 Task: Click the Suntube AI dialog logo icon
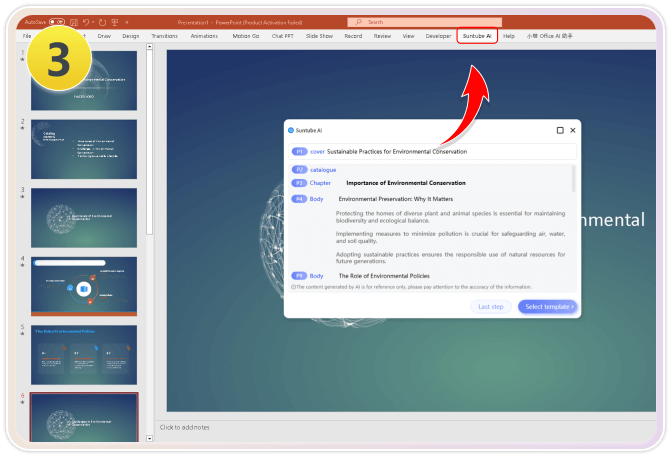291,130
